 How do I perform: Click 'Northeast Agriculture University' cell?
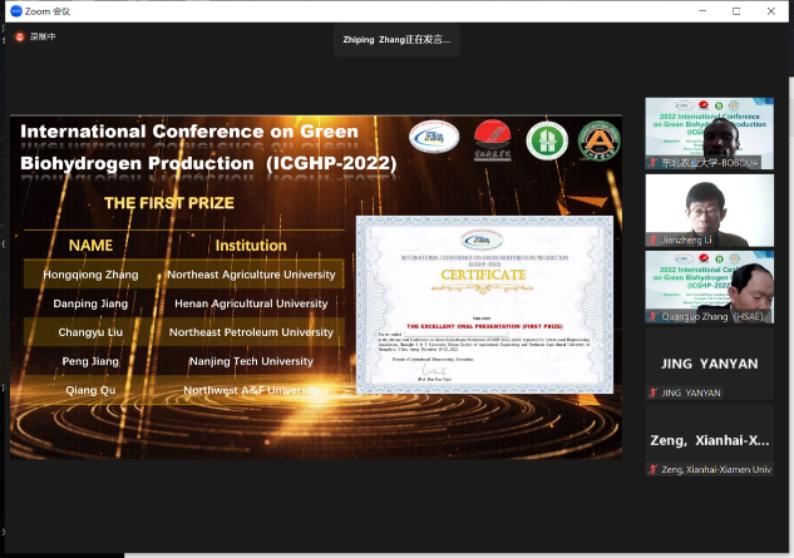click(x=251, y=274)
